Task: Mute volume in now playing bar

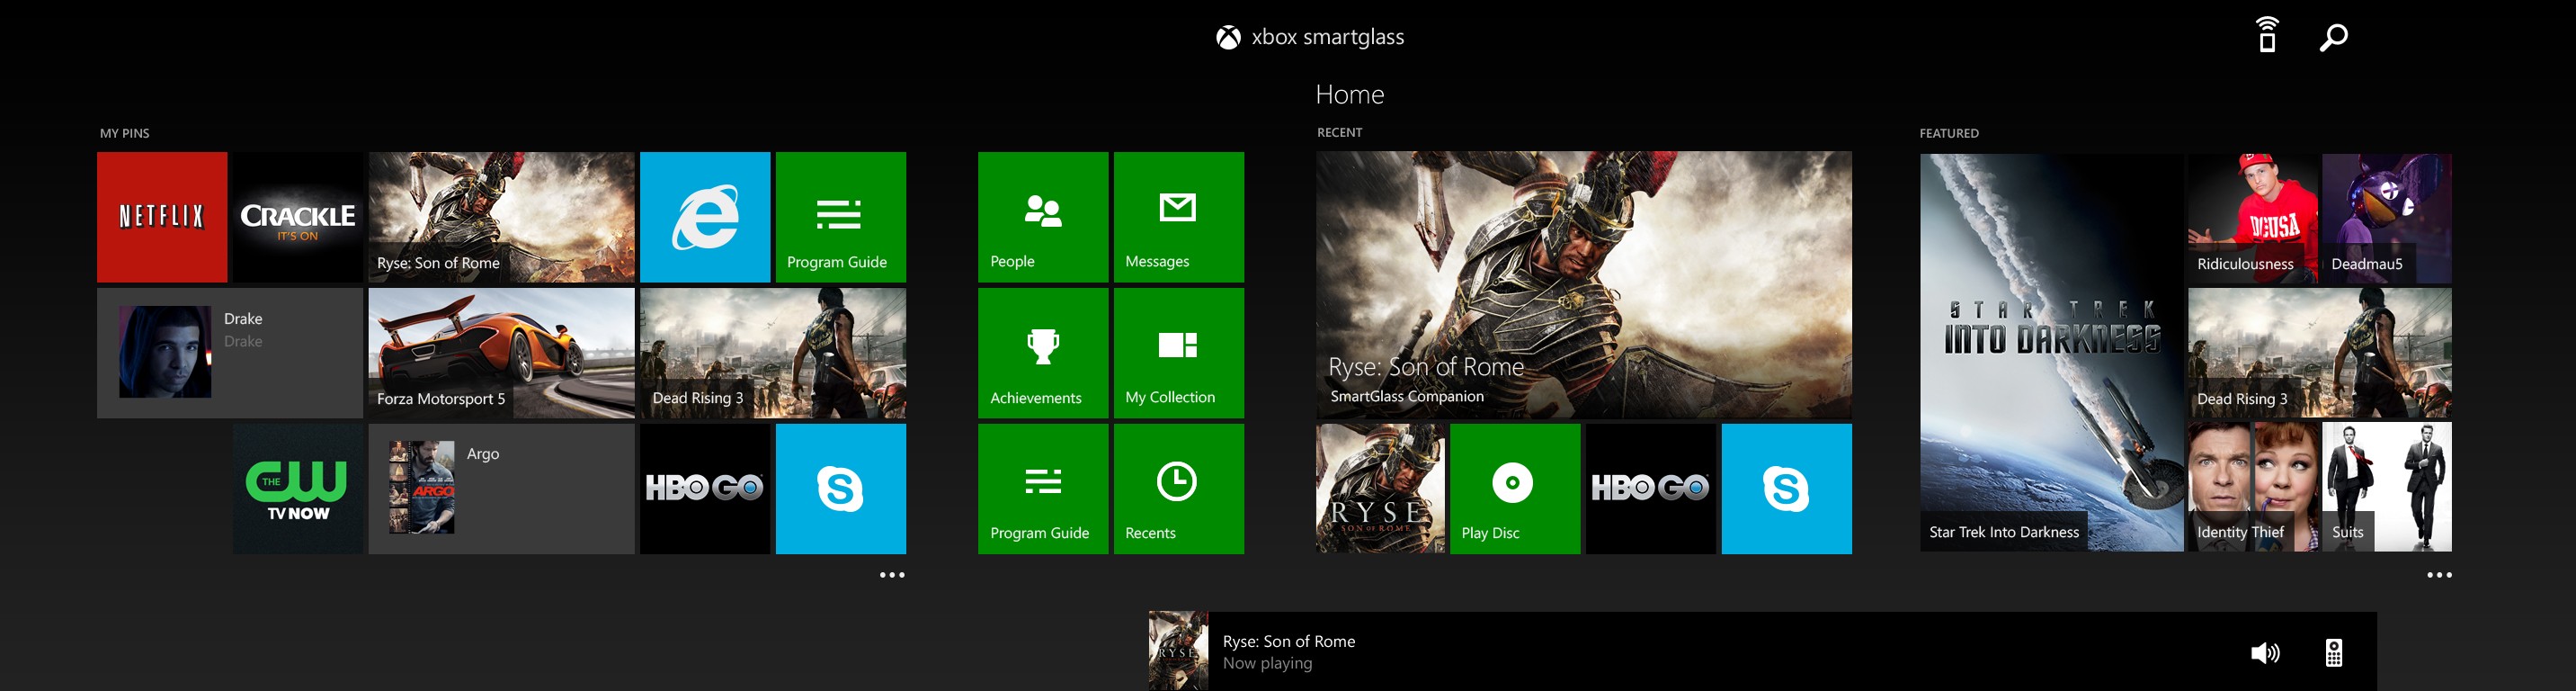Action: click(2264, 653)
